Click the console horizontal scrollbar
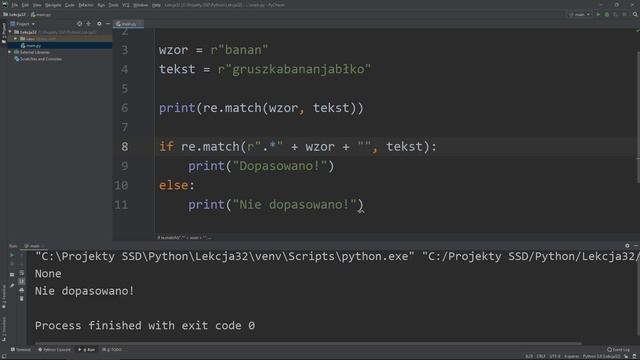Image resolution: width=640 pixels, height=360 pixels. point(308,343)
